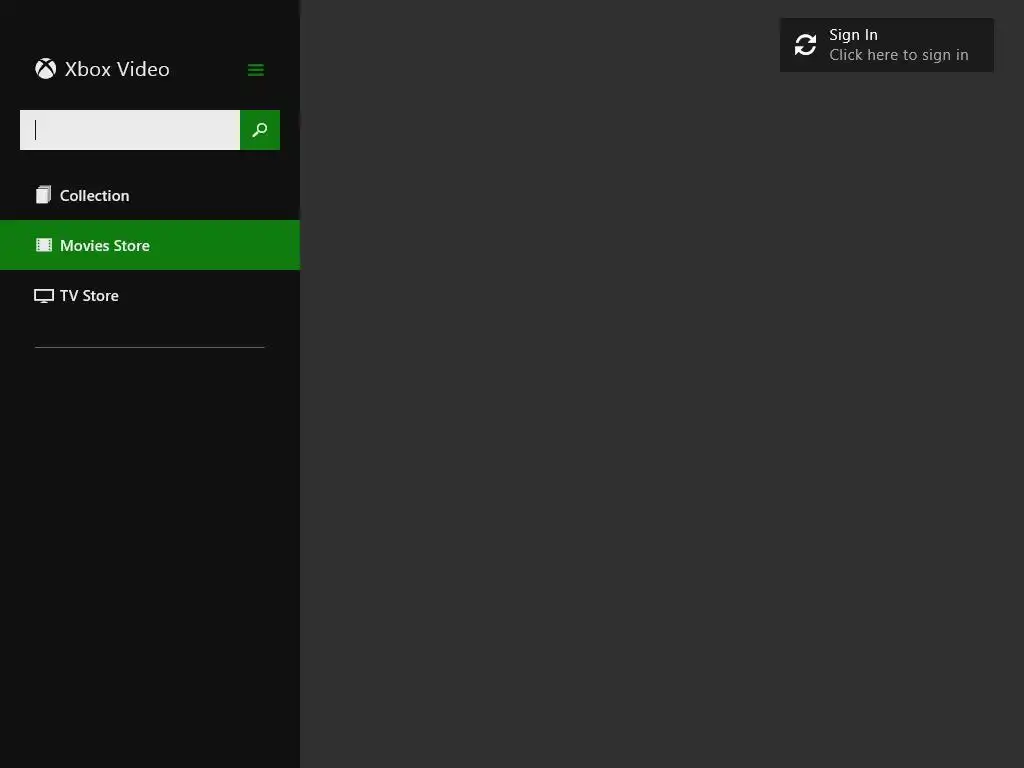Image resolution: width=1024 pixels, height=768 pixels.
Task: Click the Sign In heading
Action: (853, 35)
